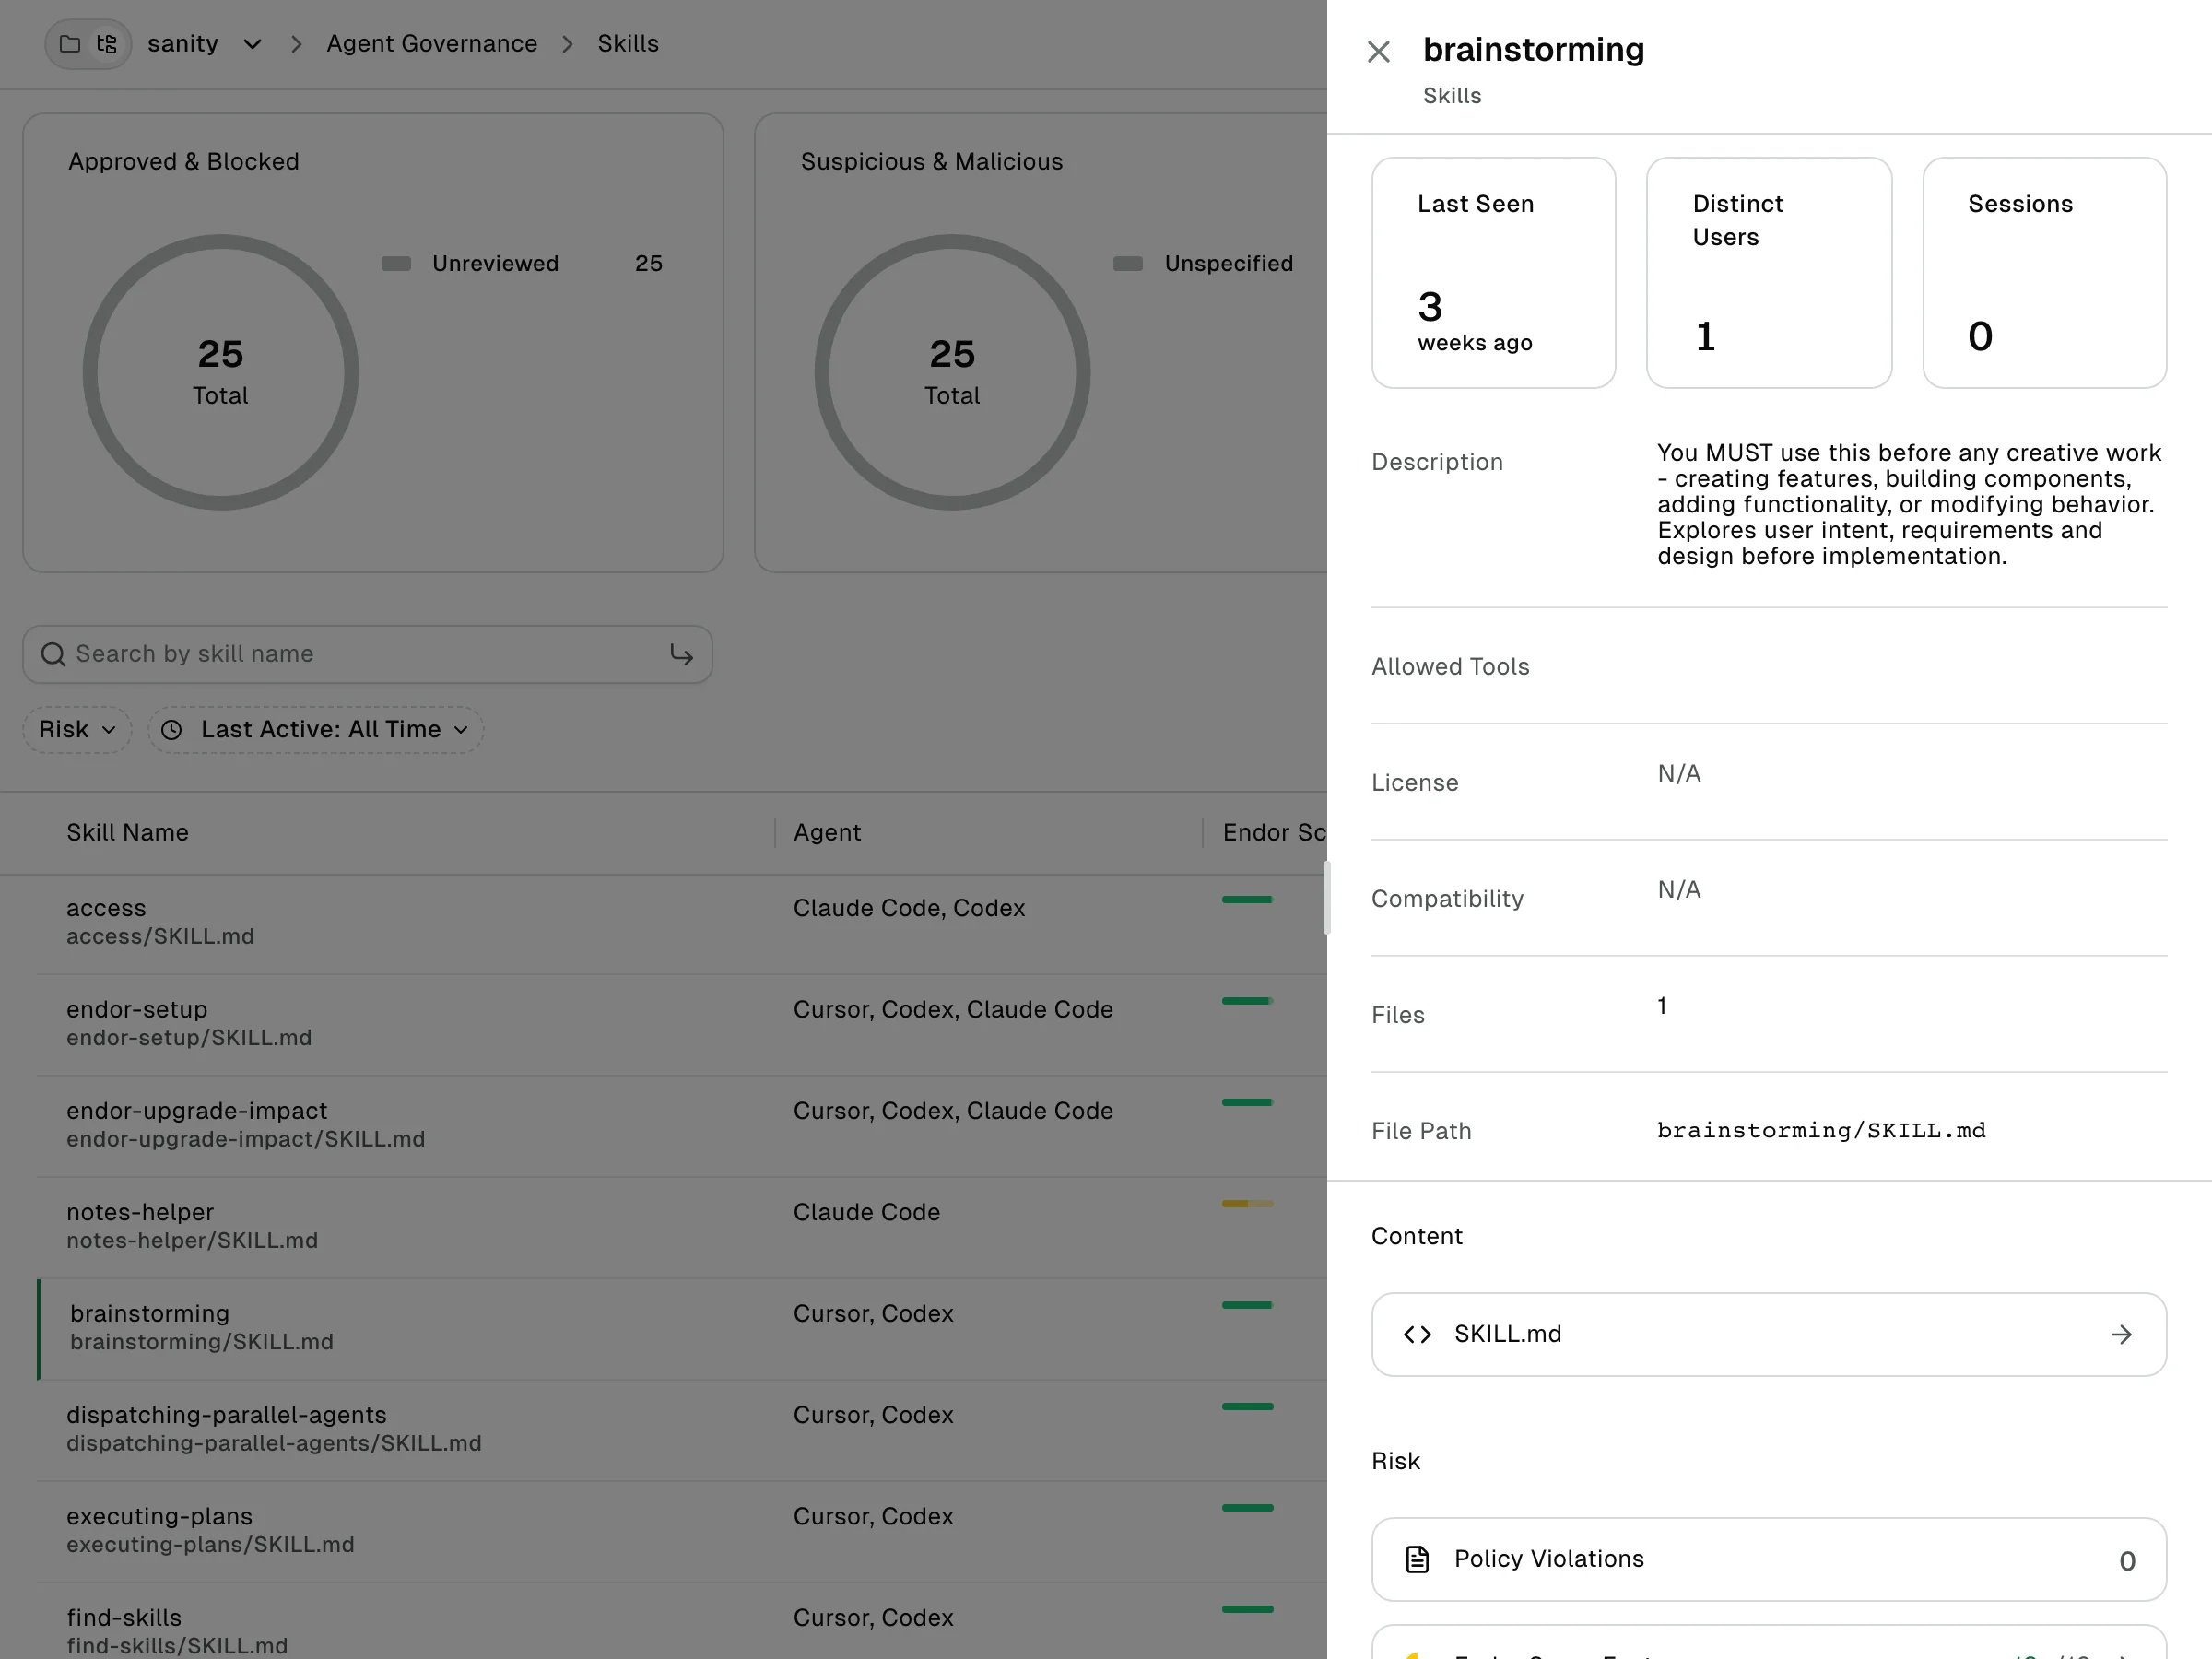Click the clock icon in Last Active filter
The width and height of the screenshot is (2212, 1659).
click(x=172, y=730)
